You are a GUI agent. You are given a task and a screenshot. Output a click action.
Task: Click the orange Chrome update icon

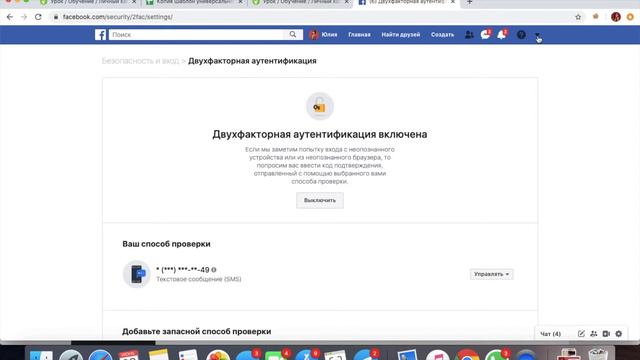pos(630,17)
